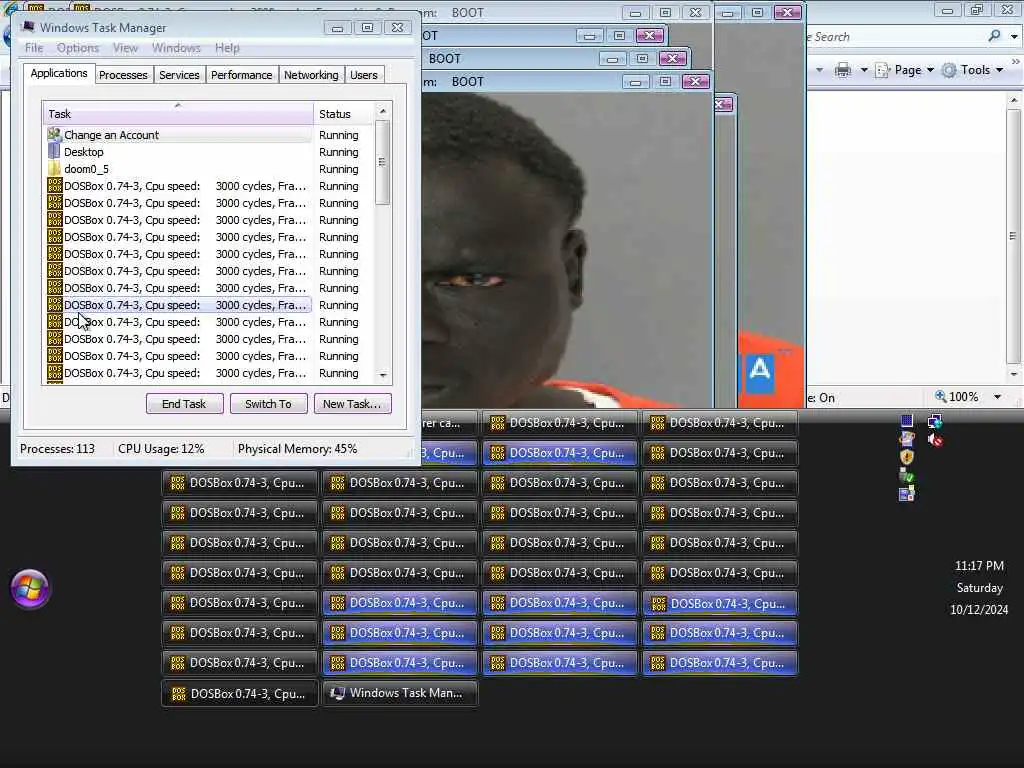
Task: Show hidden IE toolbar items via chevron
Action: pyautogui.click(x=1016, y=61)
